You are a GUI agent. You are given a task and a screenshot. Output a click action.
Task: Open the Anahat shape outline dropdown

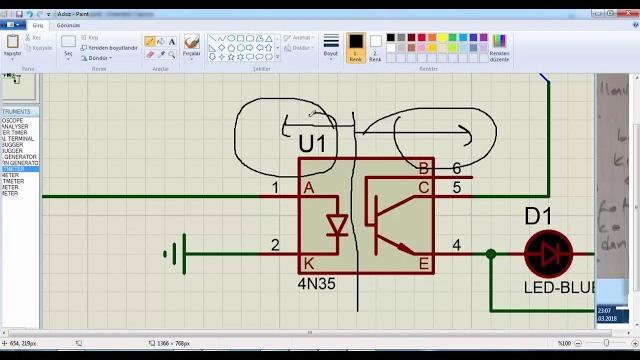299,38
